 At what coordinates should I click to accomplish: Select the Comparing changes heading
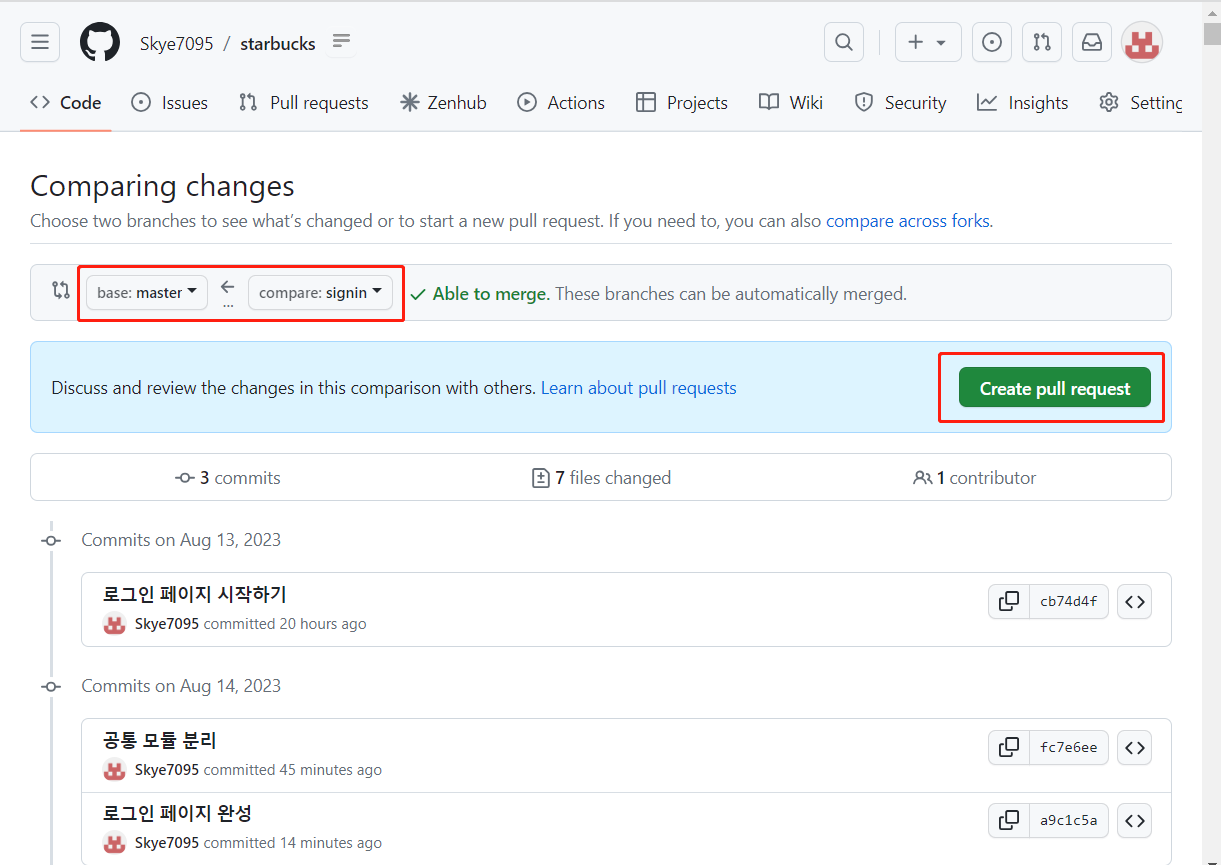coord(163,186)
